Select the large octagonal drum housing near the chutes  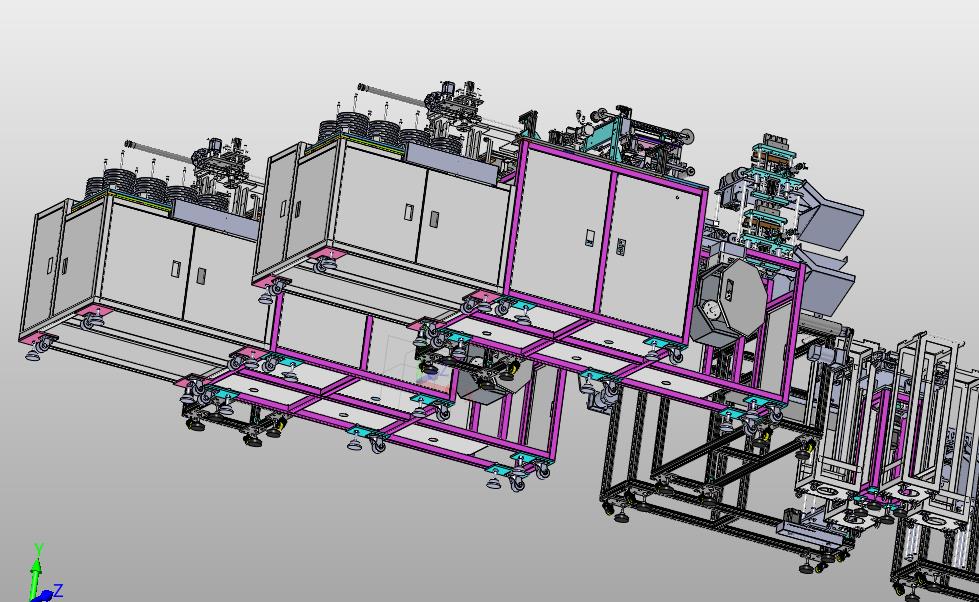coord(729,304)
